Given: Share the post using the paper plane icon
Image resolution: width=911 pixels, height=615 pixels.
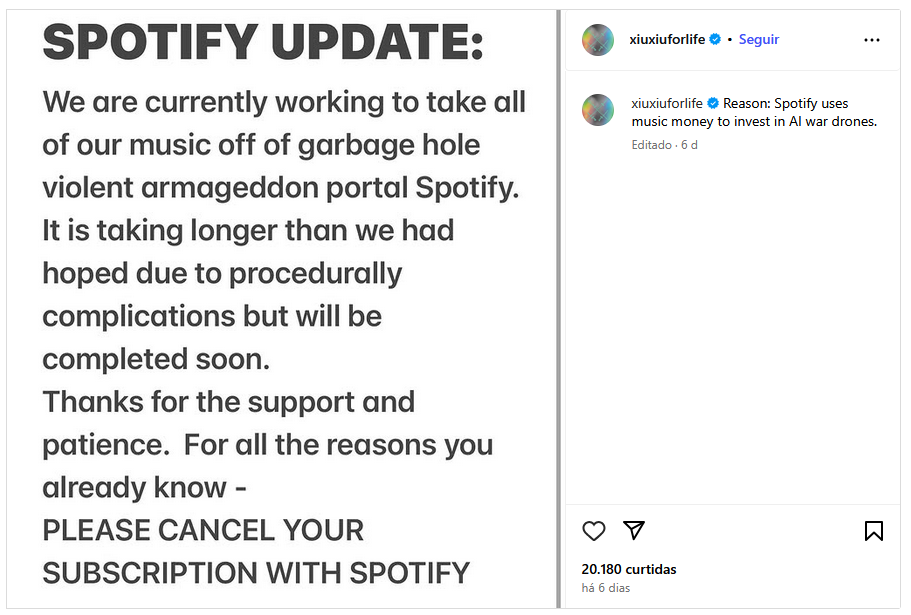Looking at the screenshot, I should pos(633,530).
